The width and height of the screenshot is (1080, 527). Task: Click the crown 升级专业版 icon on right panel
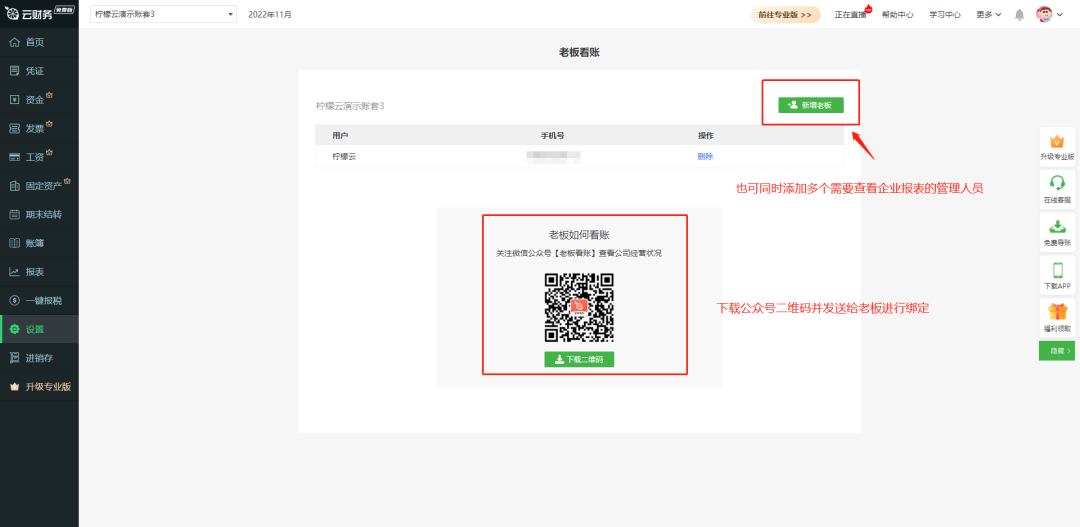[1057, 141]
